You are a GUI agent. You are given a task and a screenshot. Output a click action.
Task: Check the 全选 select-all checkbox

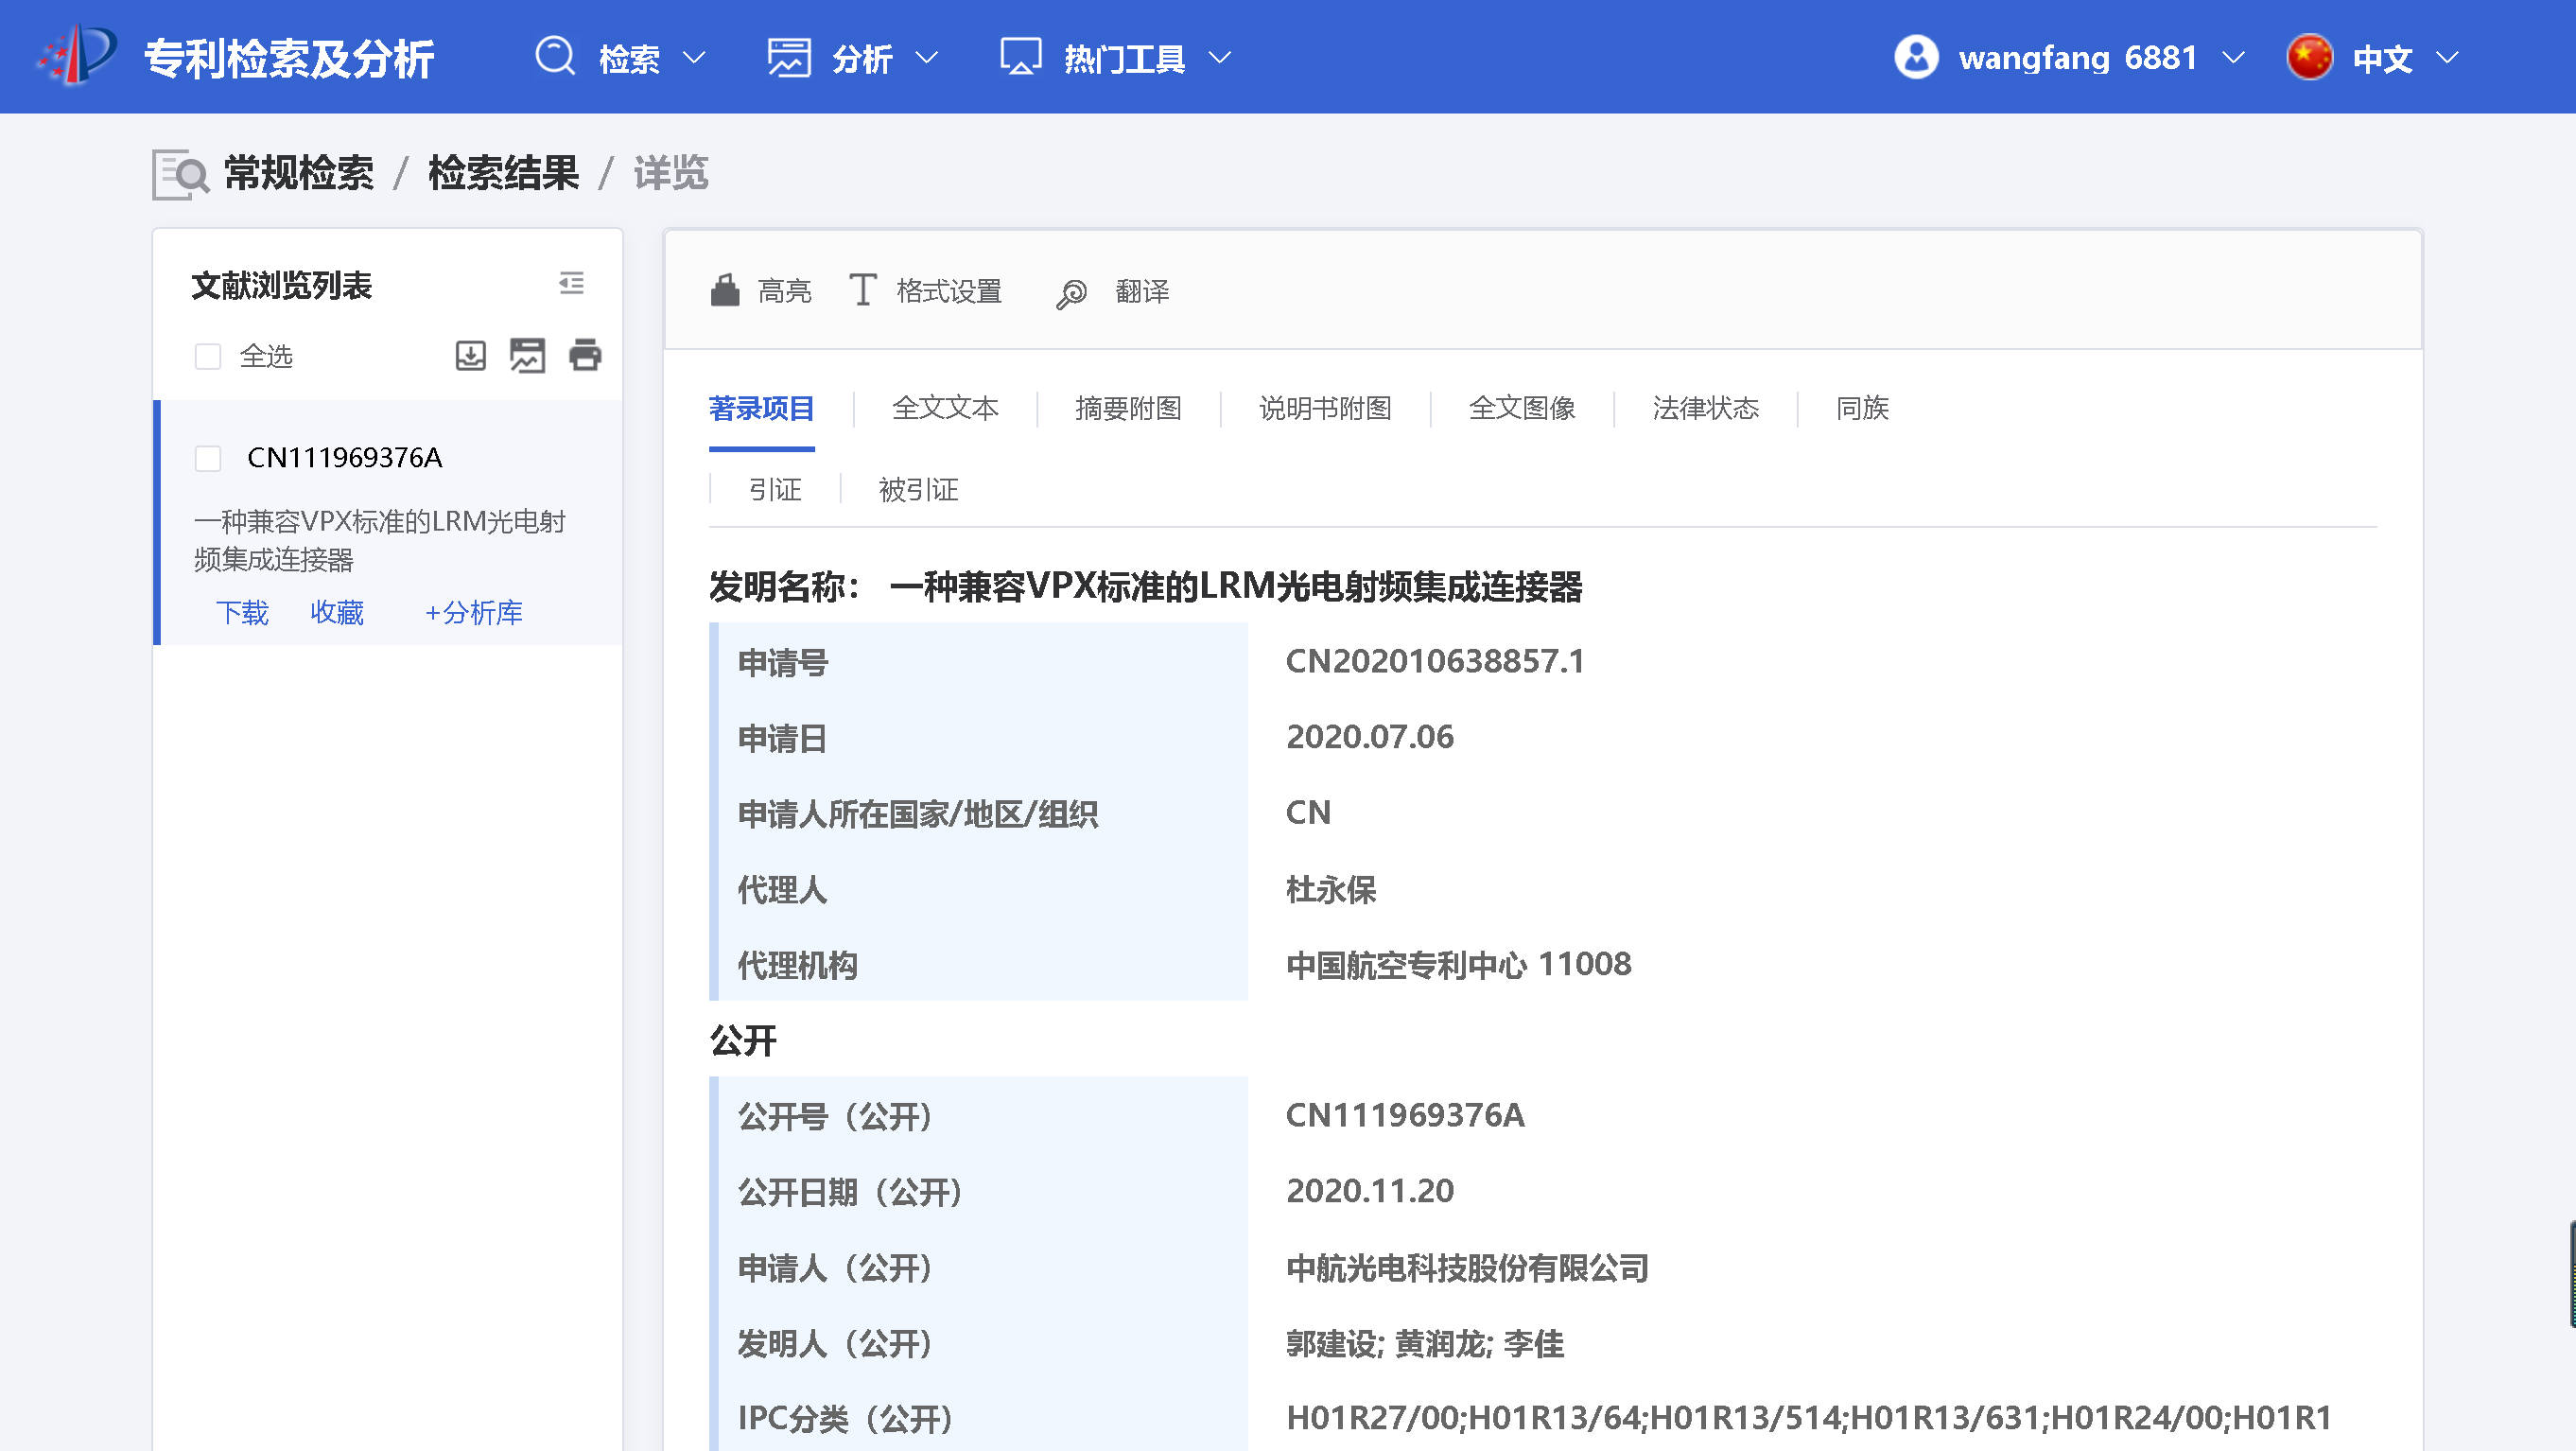coord(208,357)
